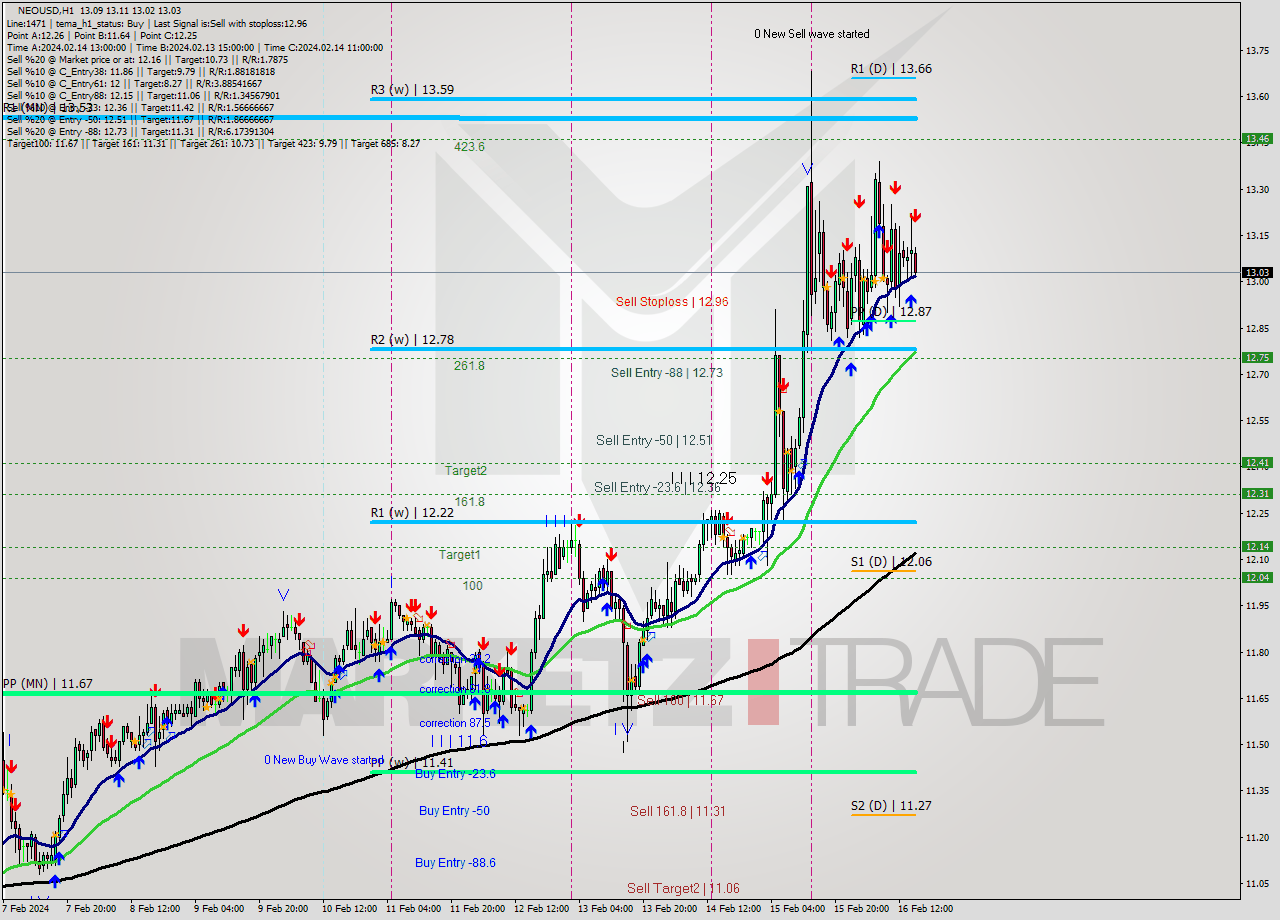
Task: Click the 'Target2' green label
Action: click(466, 471)
